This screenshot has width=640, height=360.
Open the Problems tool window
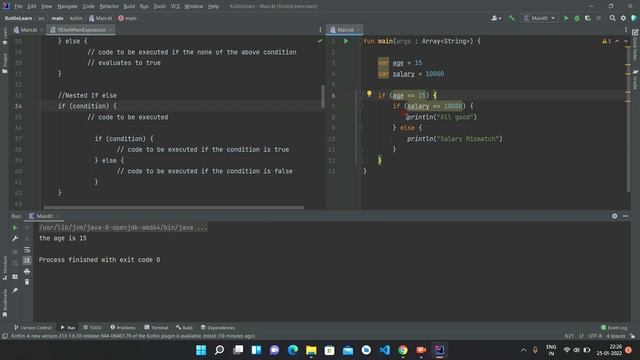[123, 327]
